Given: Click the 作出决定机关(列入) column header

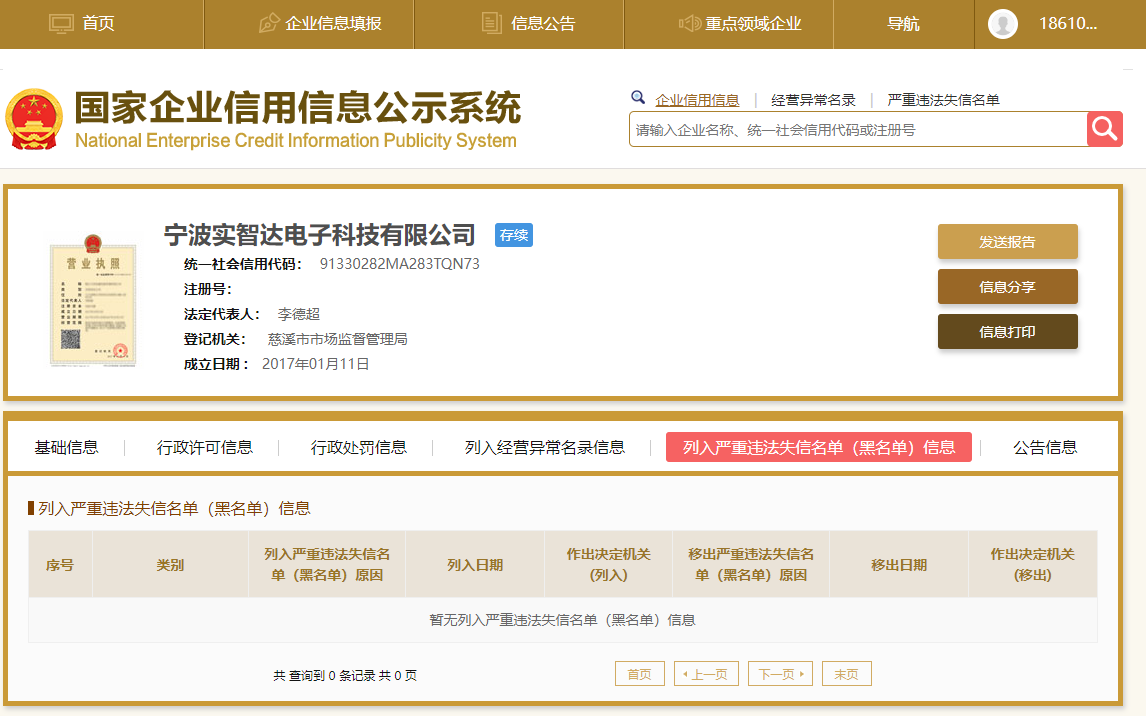Looking at the screenshot, I should tap(609, 565).
